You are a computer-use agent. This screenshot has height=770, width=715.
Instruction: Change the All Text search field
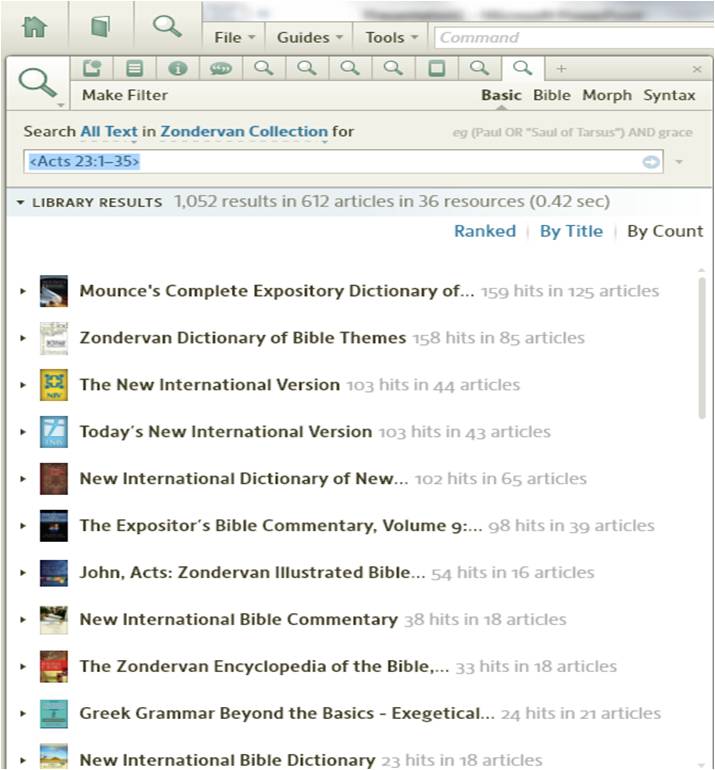[109, 132]
